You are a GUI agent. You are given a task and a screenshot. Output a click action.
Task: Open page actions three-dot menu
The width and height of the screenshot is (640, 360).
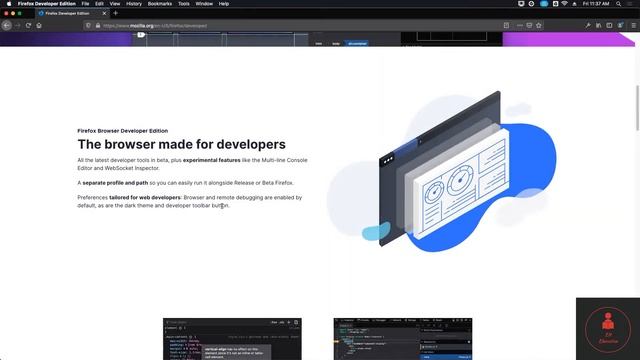click(520, 25)
